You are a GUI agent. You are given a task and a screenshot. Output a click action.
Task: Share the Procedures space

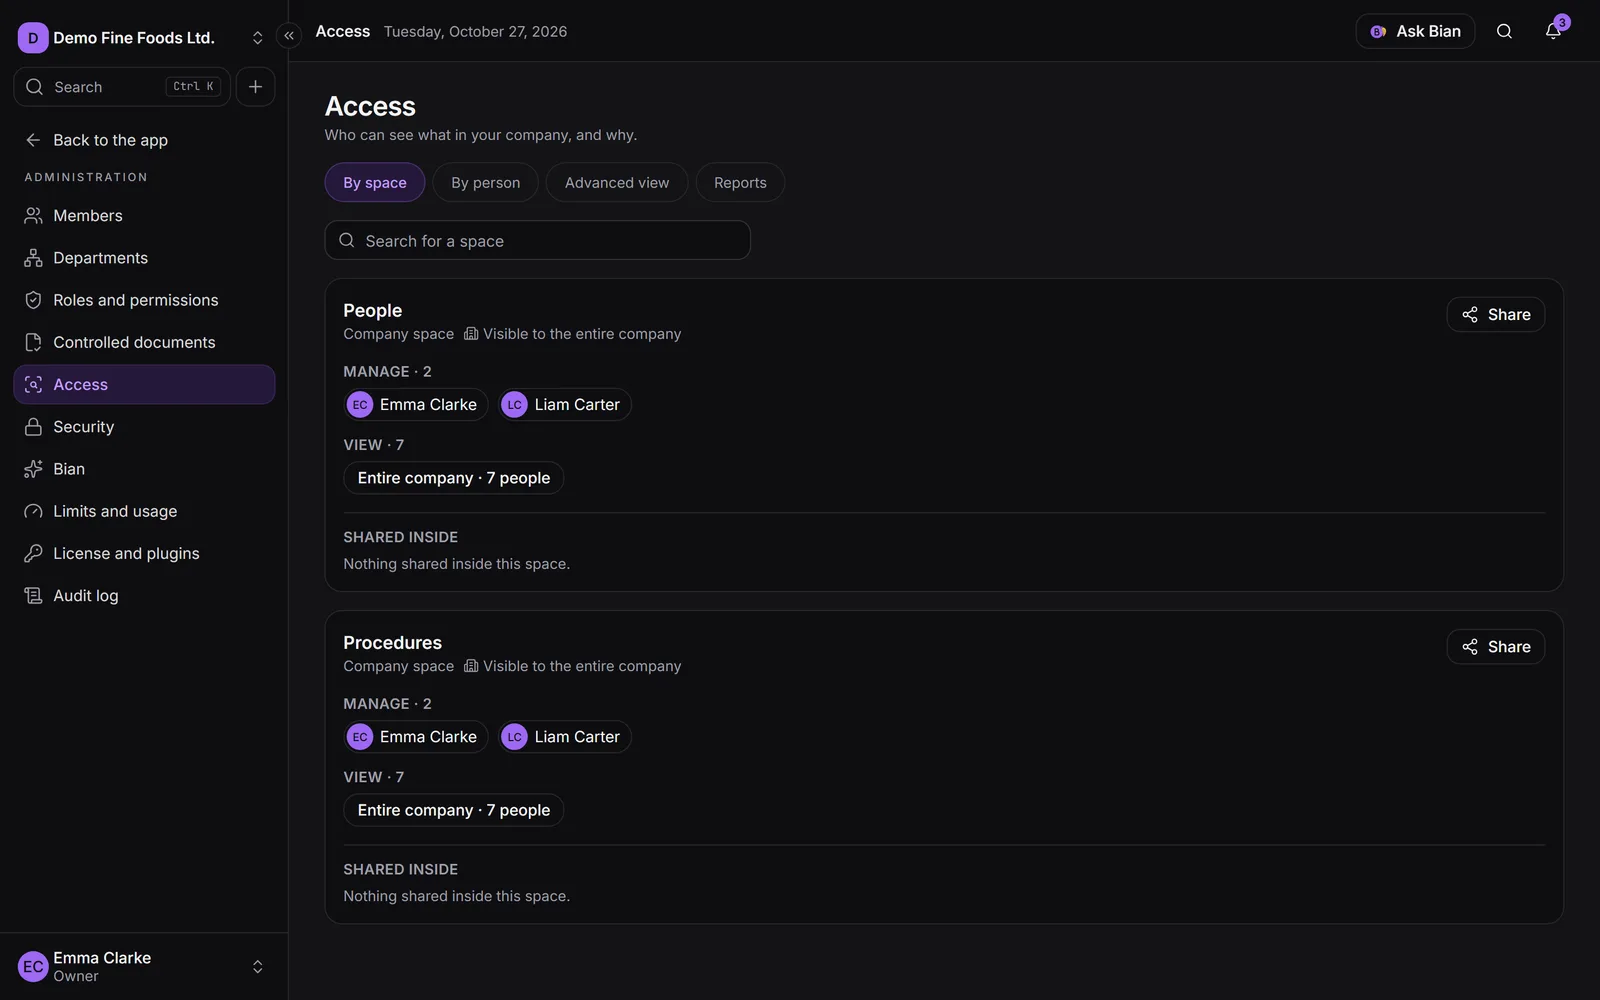[x=1496, y=647]
